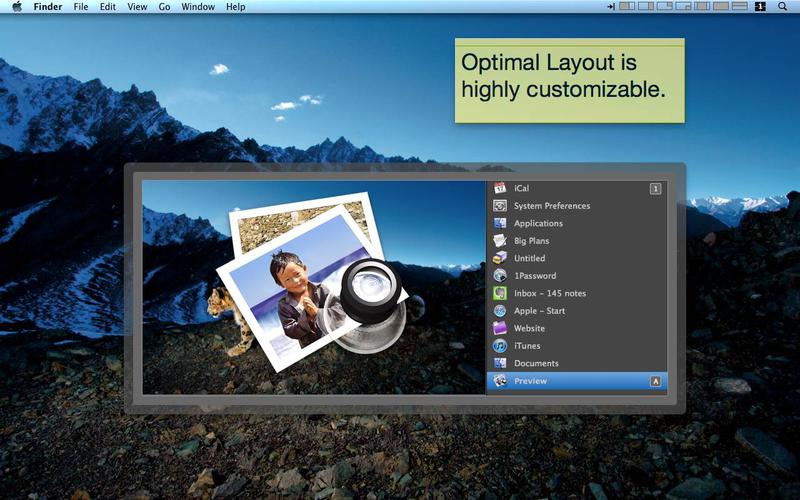Click the green Evernote icon beside Inbox

500,293
